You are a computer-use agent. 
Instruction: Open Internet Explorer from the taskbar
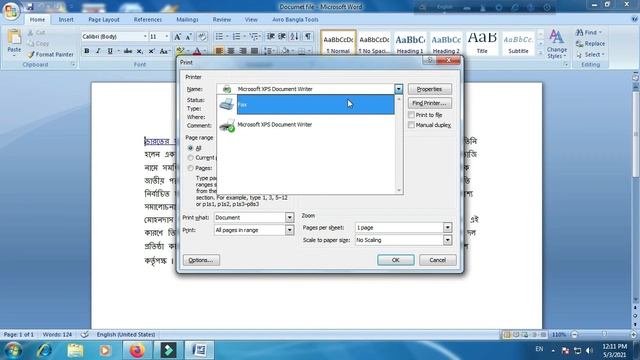pyautogui.click(x=44, y=350)
